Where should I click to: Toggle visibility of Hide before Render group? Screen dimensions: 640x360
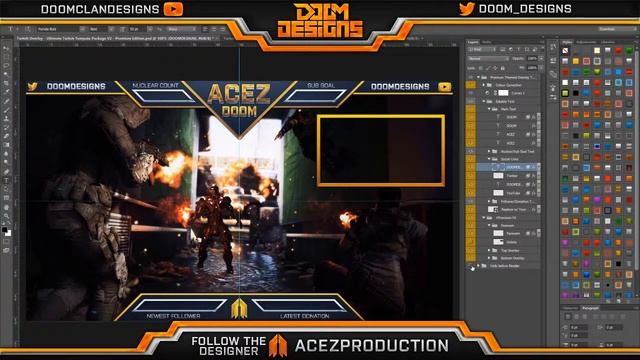[x=471, y=266]
